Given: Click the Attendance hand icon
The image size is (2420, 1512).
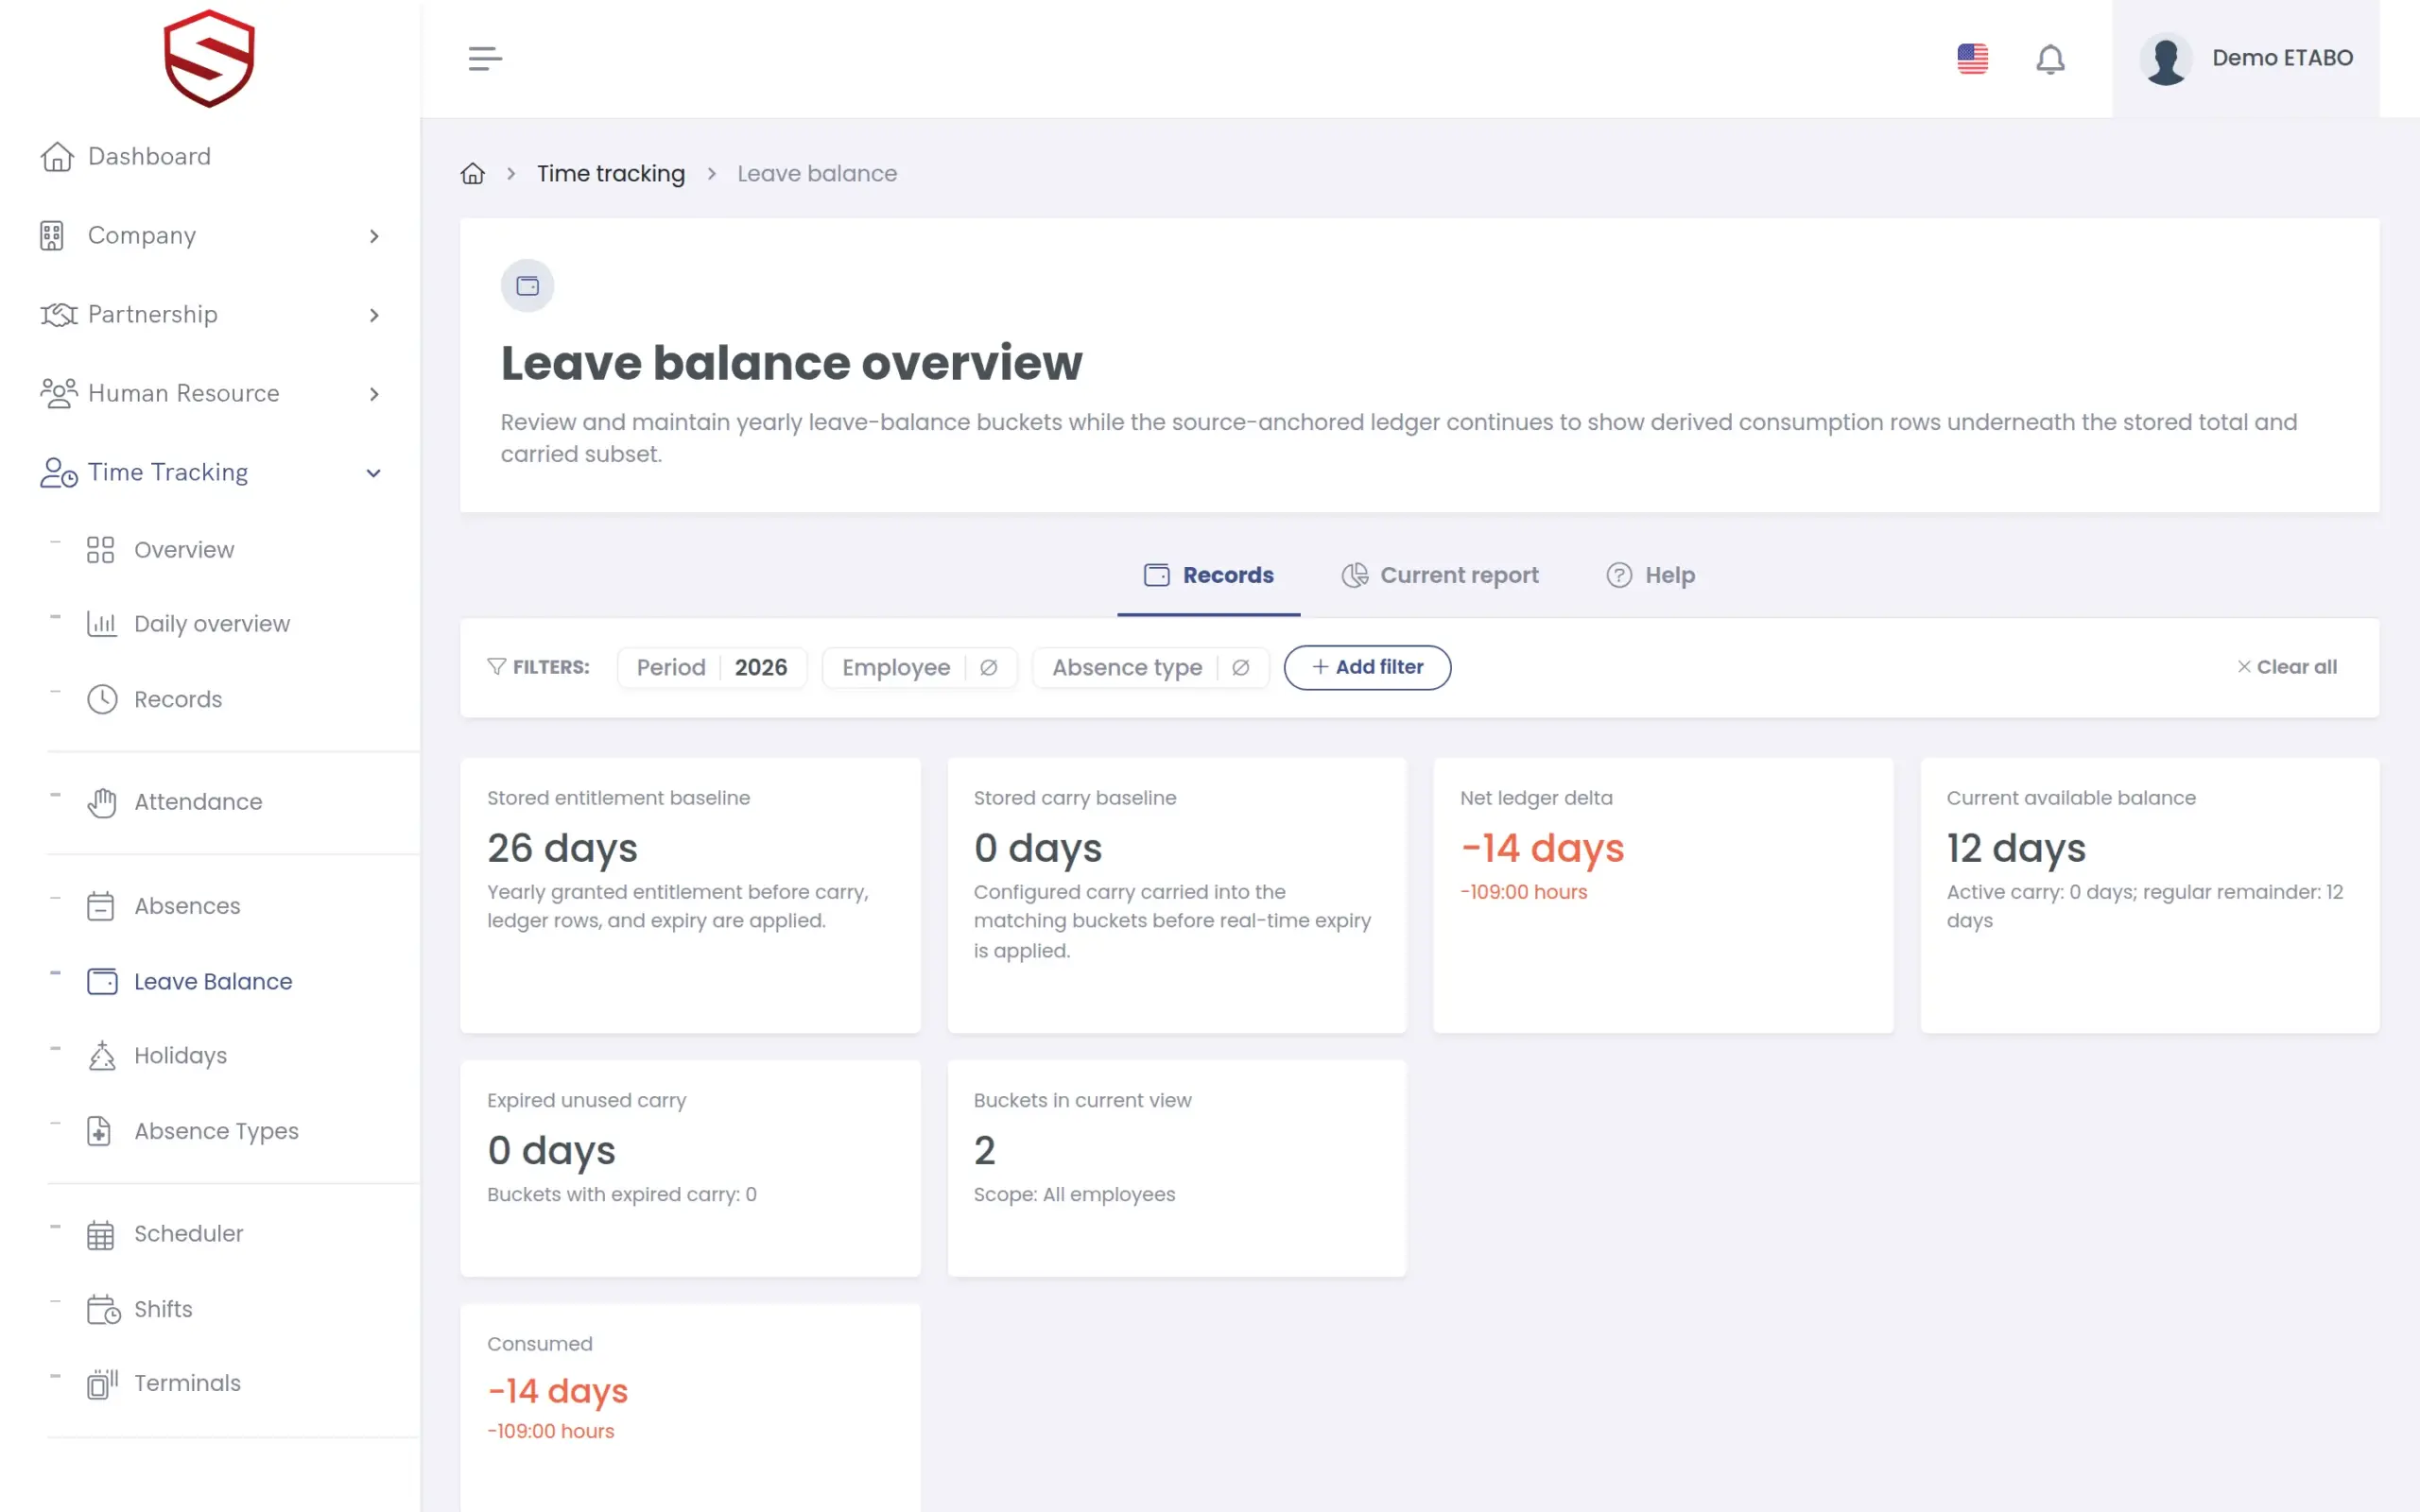Looking at the screenshot, I should point(102,802).
